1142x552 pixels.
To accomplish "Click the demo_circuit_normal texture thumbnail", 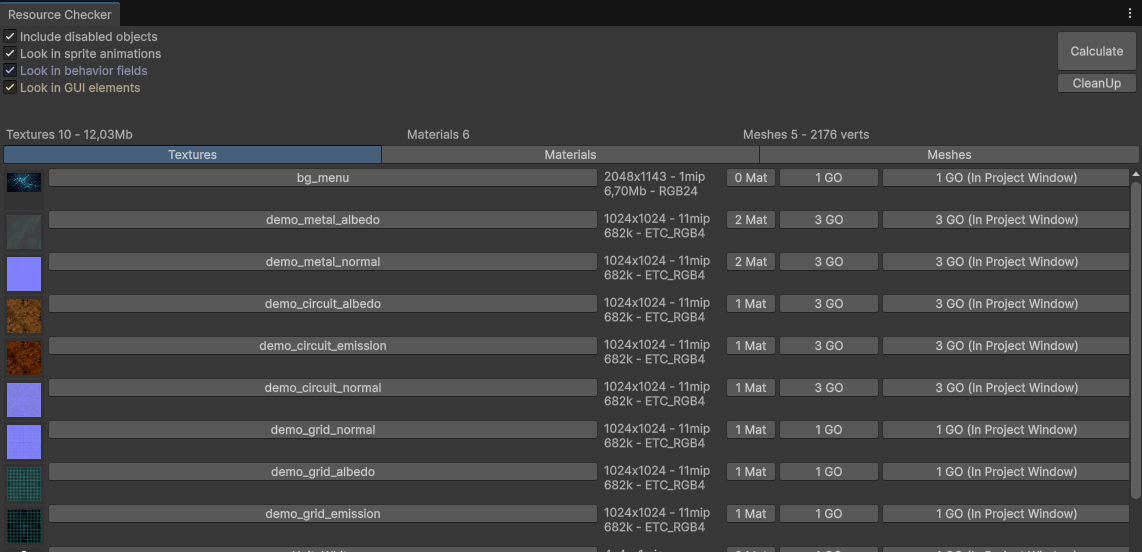I will (x=24, y=400).
